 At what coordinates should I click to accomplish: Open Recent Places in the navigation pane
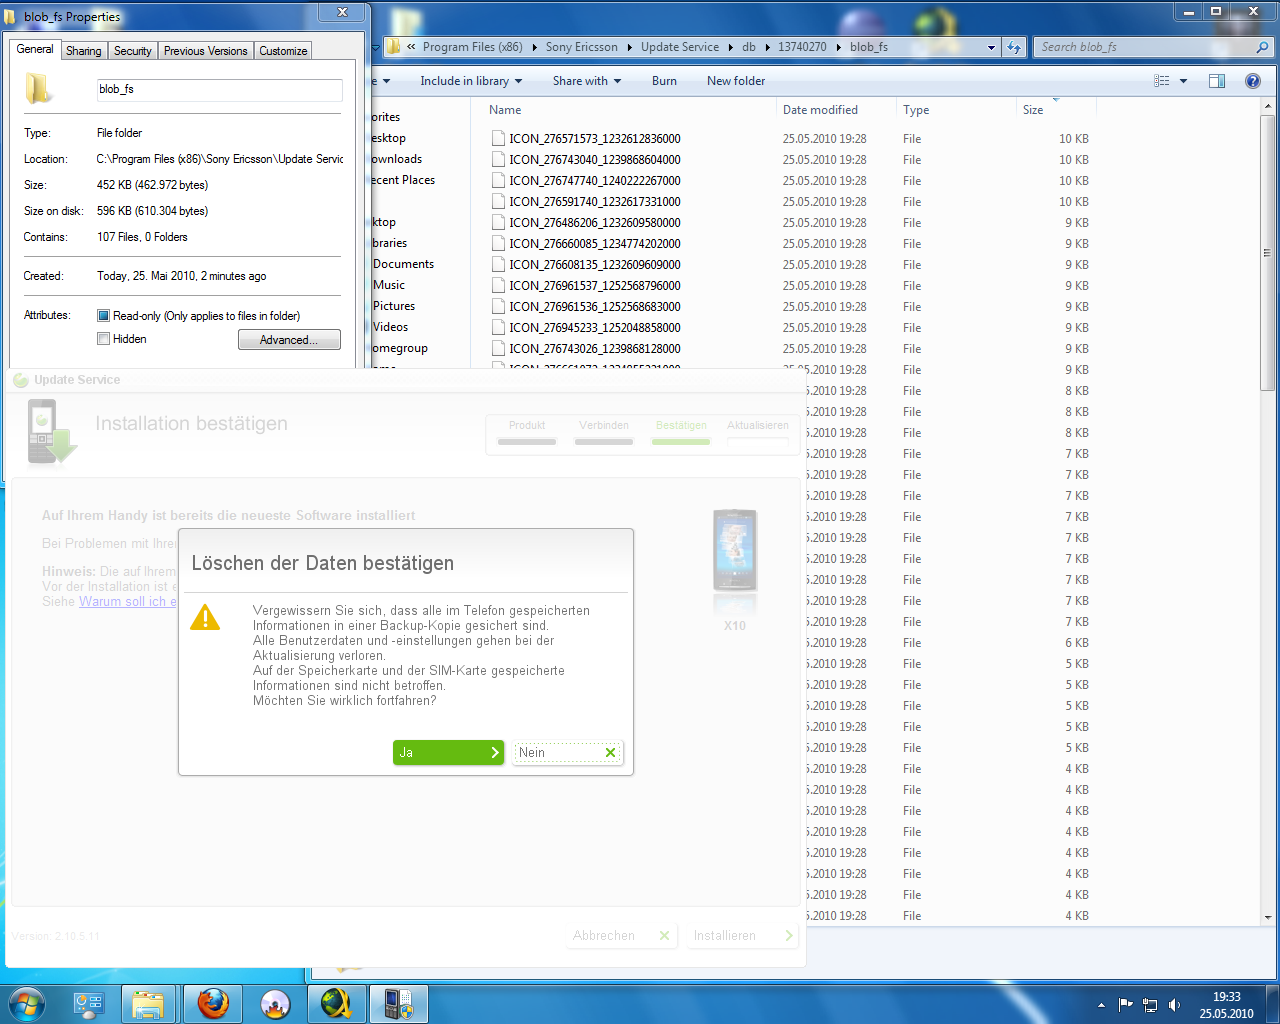(403, 180)
